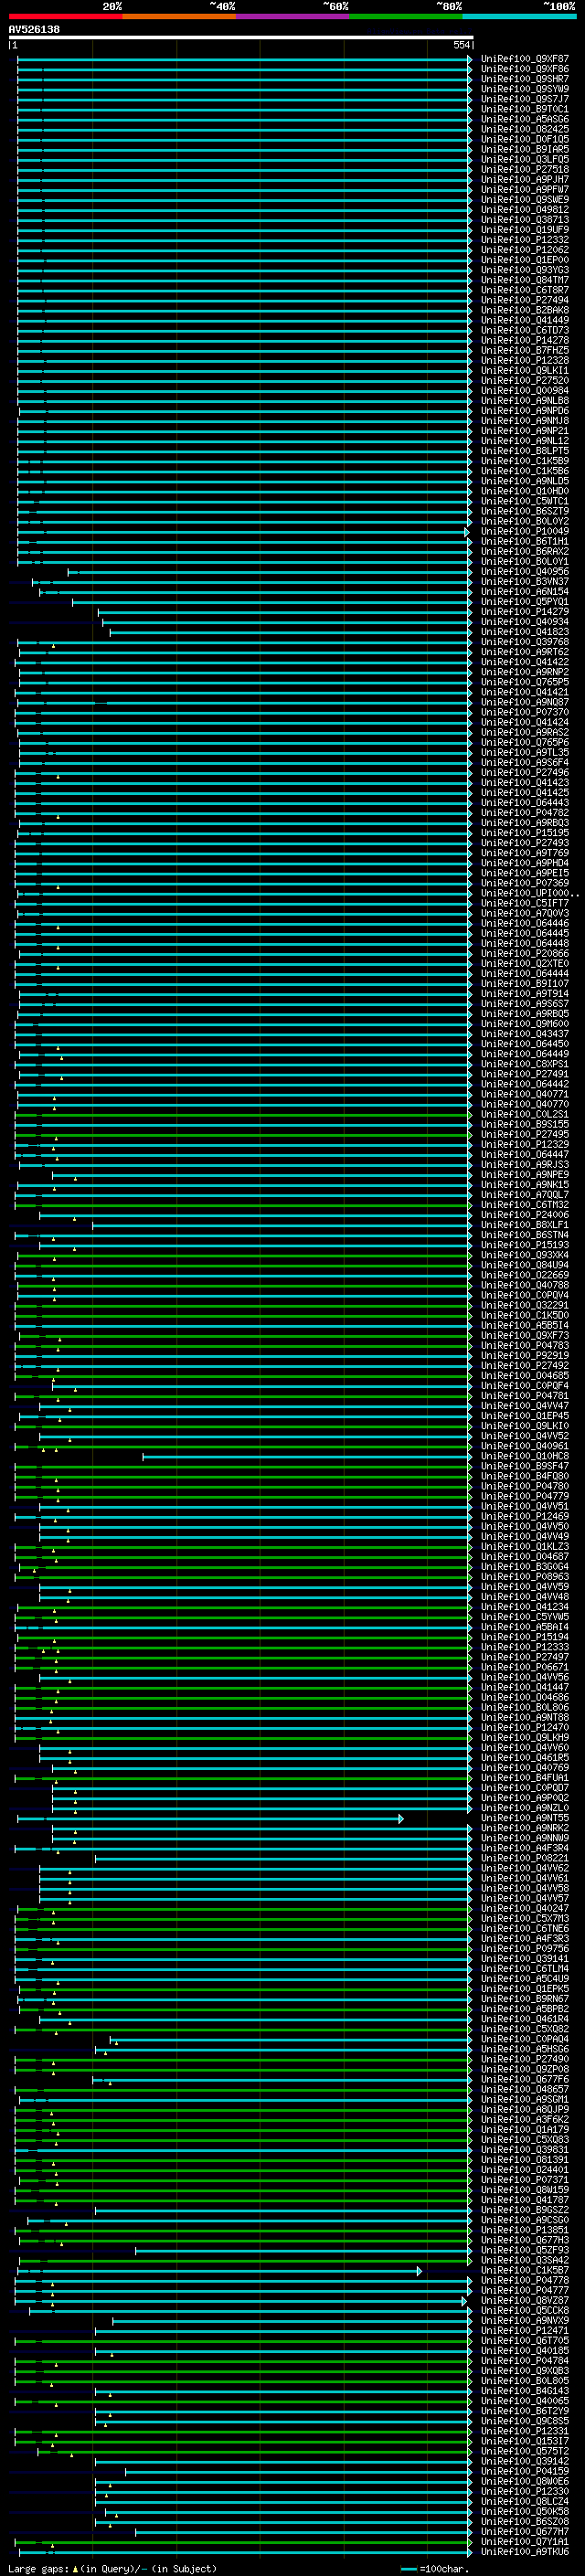The image size is (585, 2576).
Task: Select label UniRef100_A9TKU6
Action: (x=525, y=2552)
